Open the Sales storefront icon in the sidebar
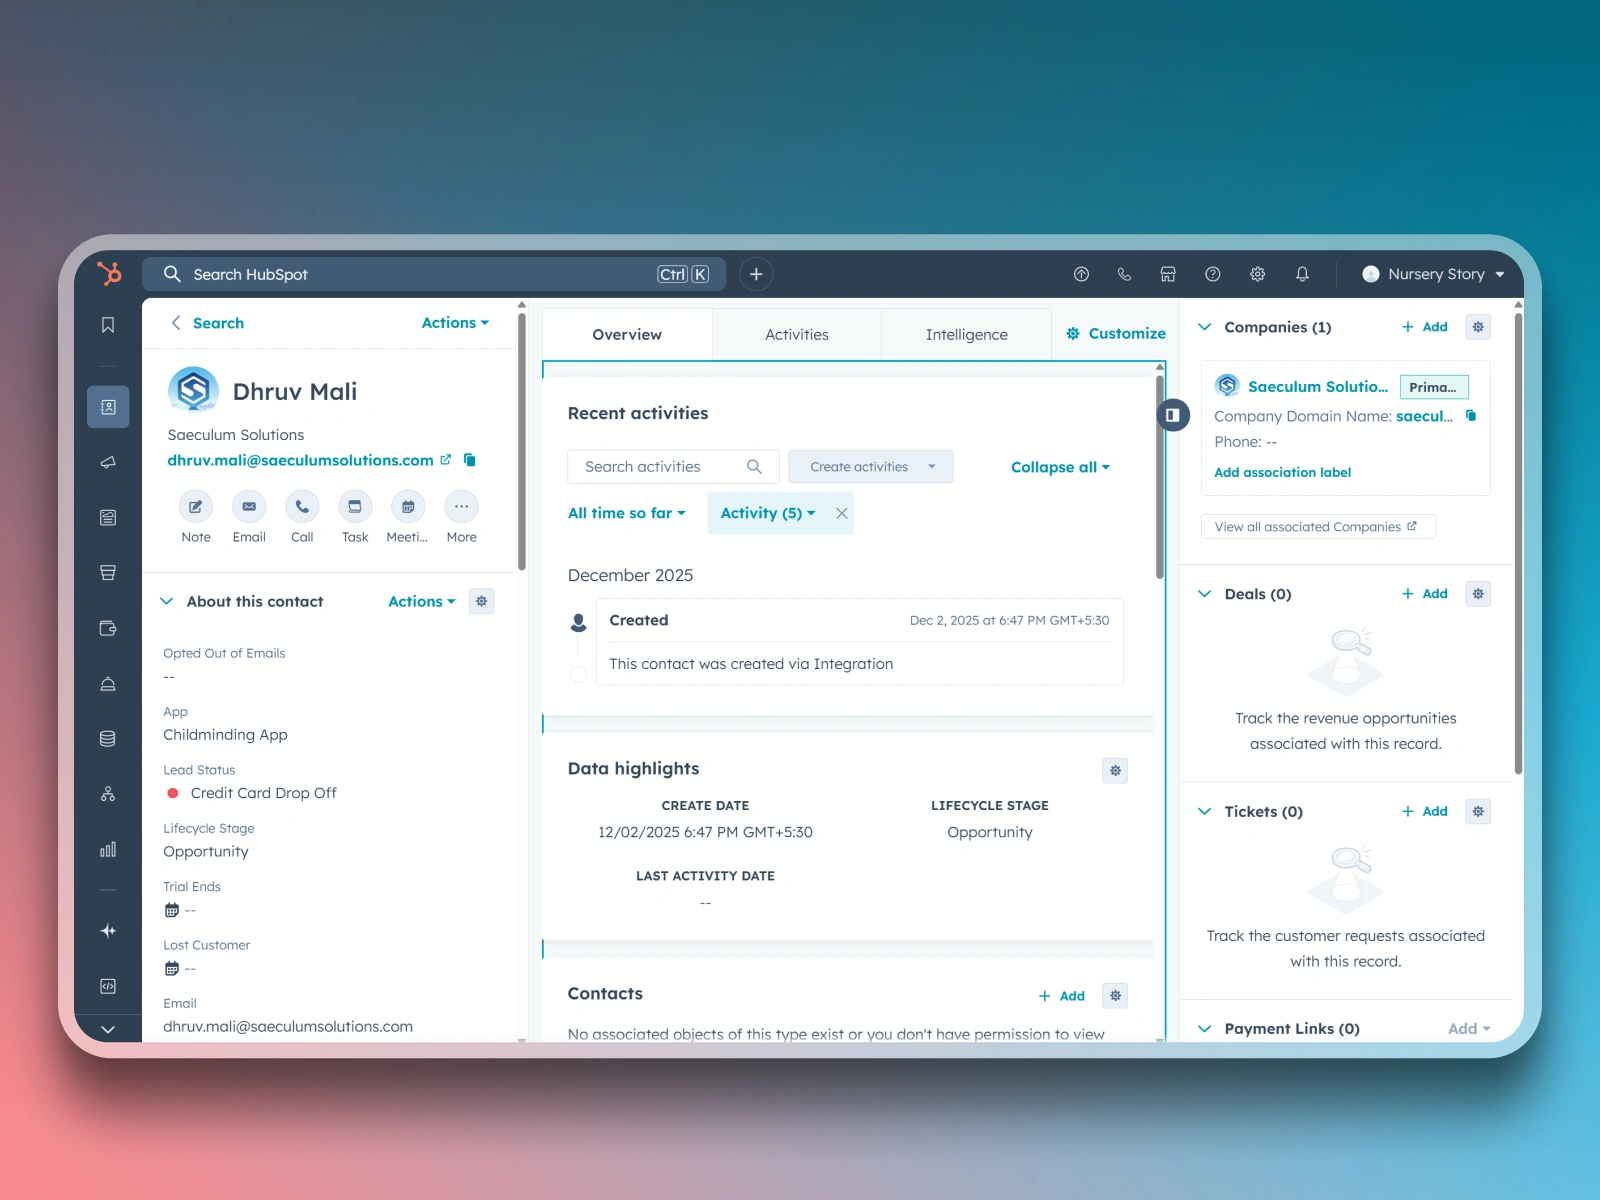 point(108,573)
